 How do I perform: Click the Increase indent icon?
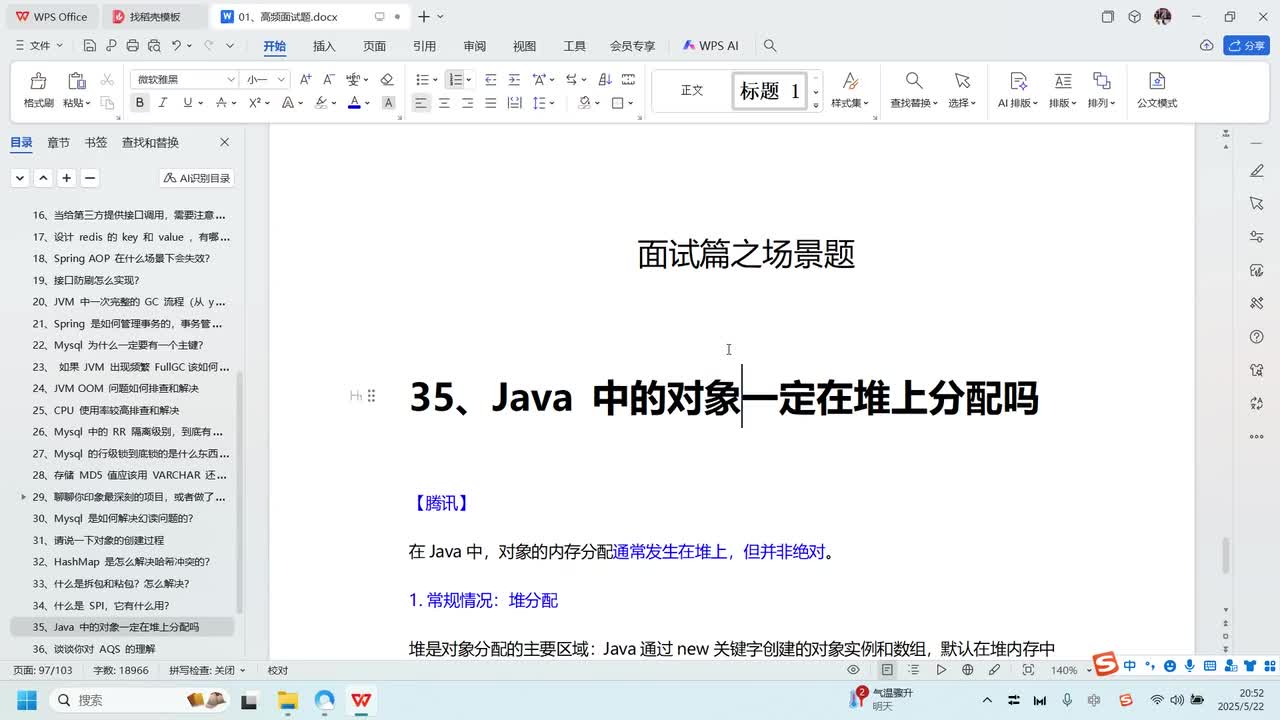514,79
